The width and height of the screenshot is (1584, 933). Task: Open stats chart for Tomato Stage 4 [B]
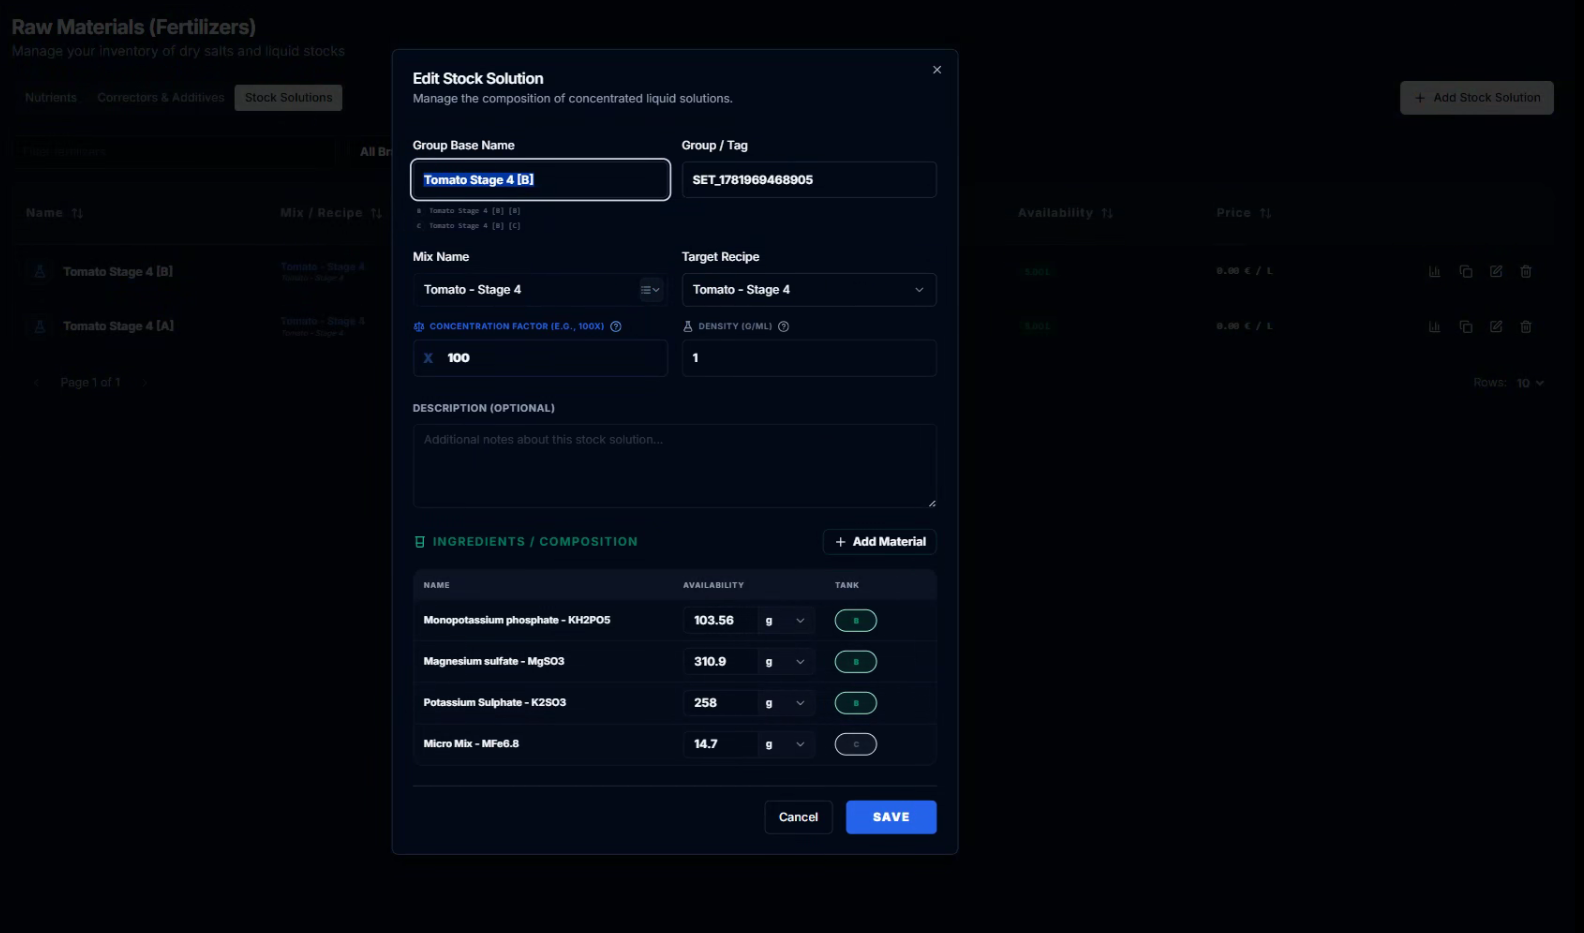tap(1435, 272)
